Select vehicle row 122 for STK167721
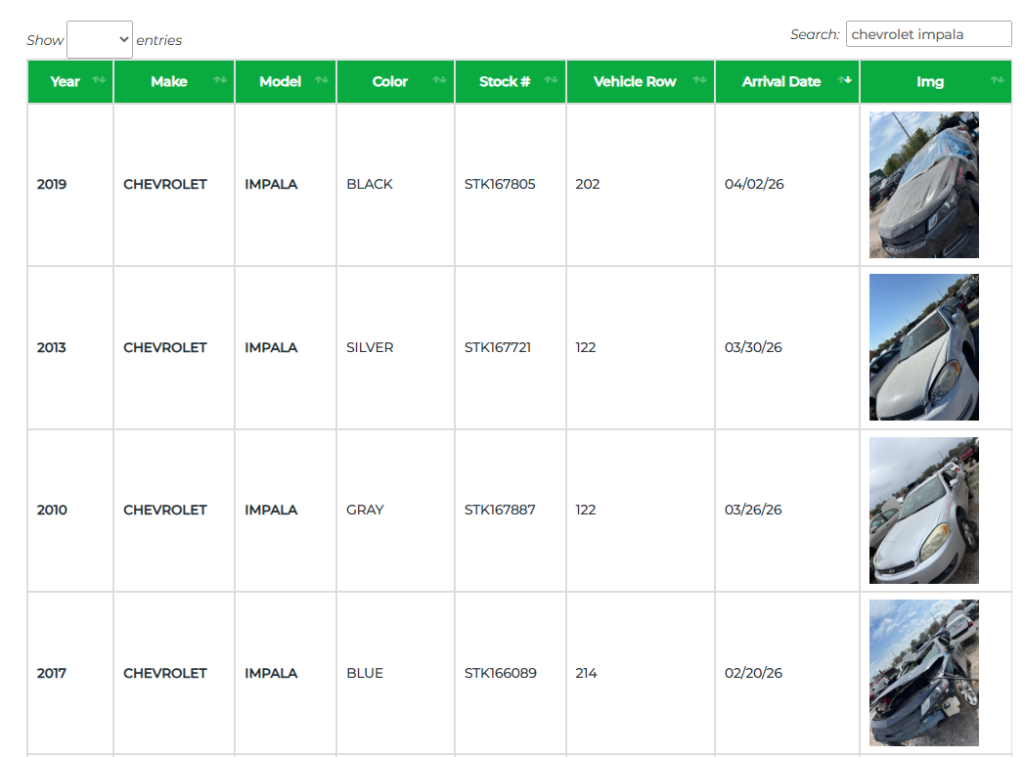Viewport: 1024px width, 757px height. [585, 347]
